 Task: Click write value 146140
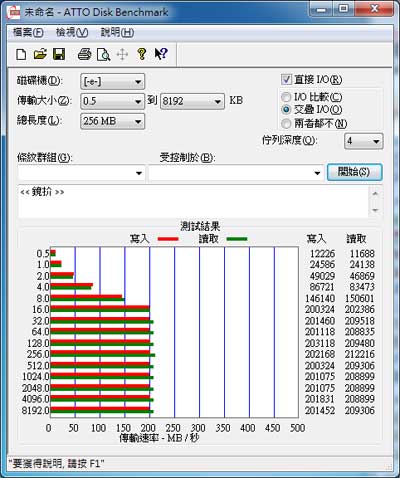[320, 298]
